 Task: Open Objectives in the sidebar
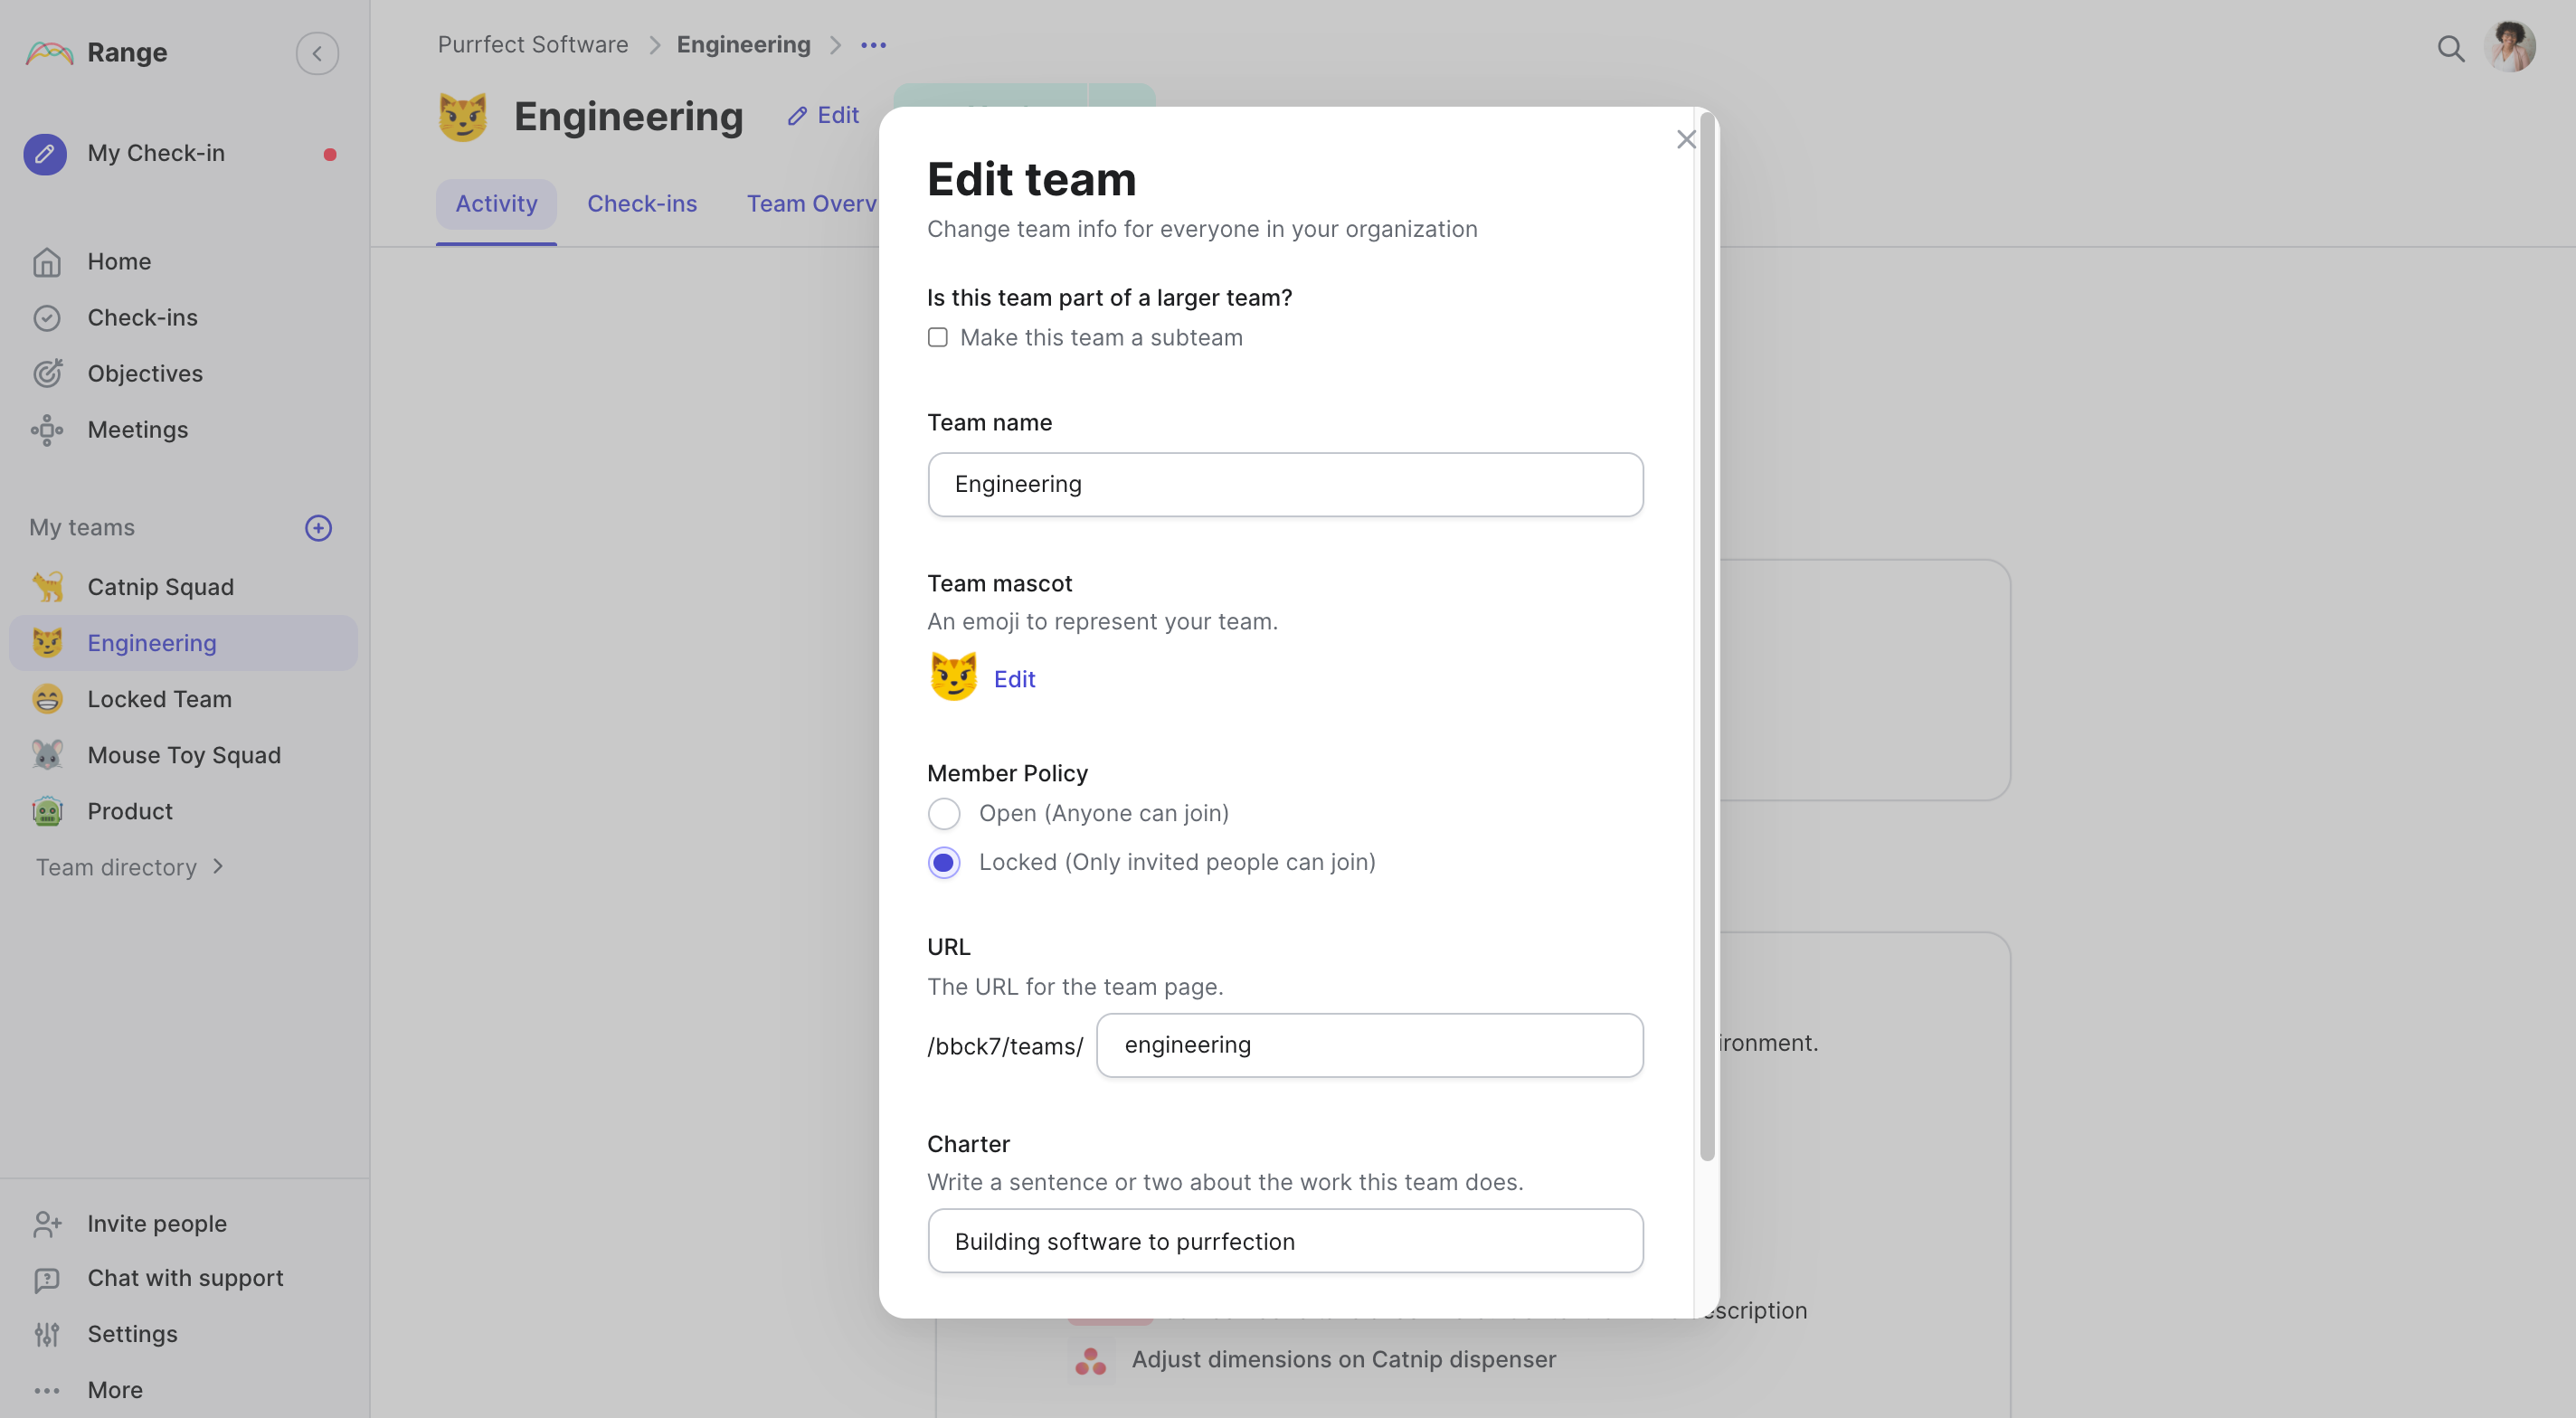tap(145, 374)
